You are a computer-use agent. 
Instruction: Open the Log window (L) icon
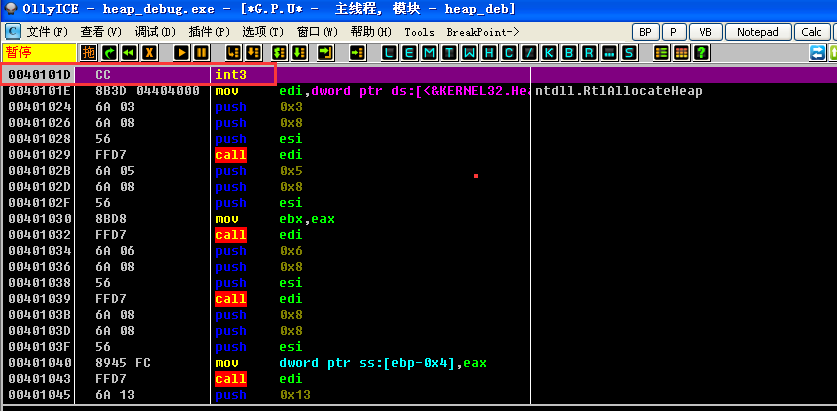pos(389,52)
